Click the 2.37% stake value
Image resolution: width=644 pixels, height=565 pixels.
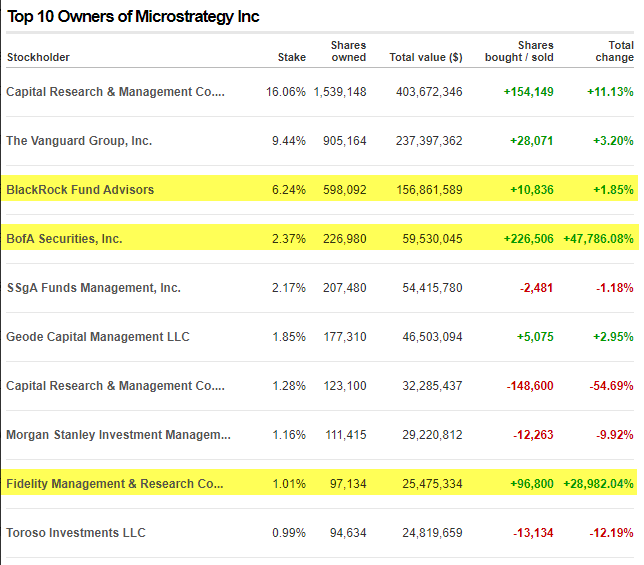tap(289, 239)
